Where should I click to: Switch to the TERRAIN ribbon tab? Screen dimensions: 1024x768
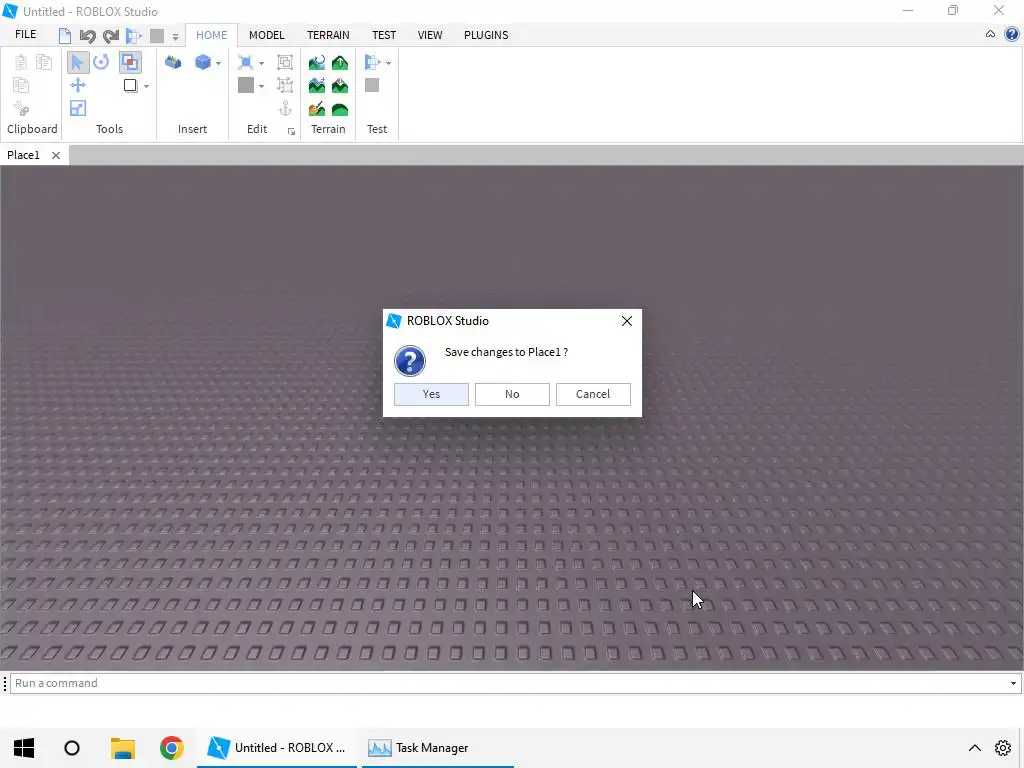point(328,35)
